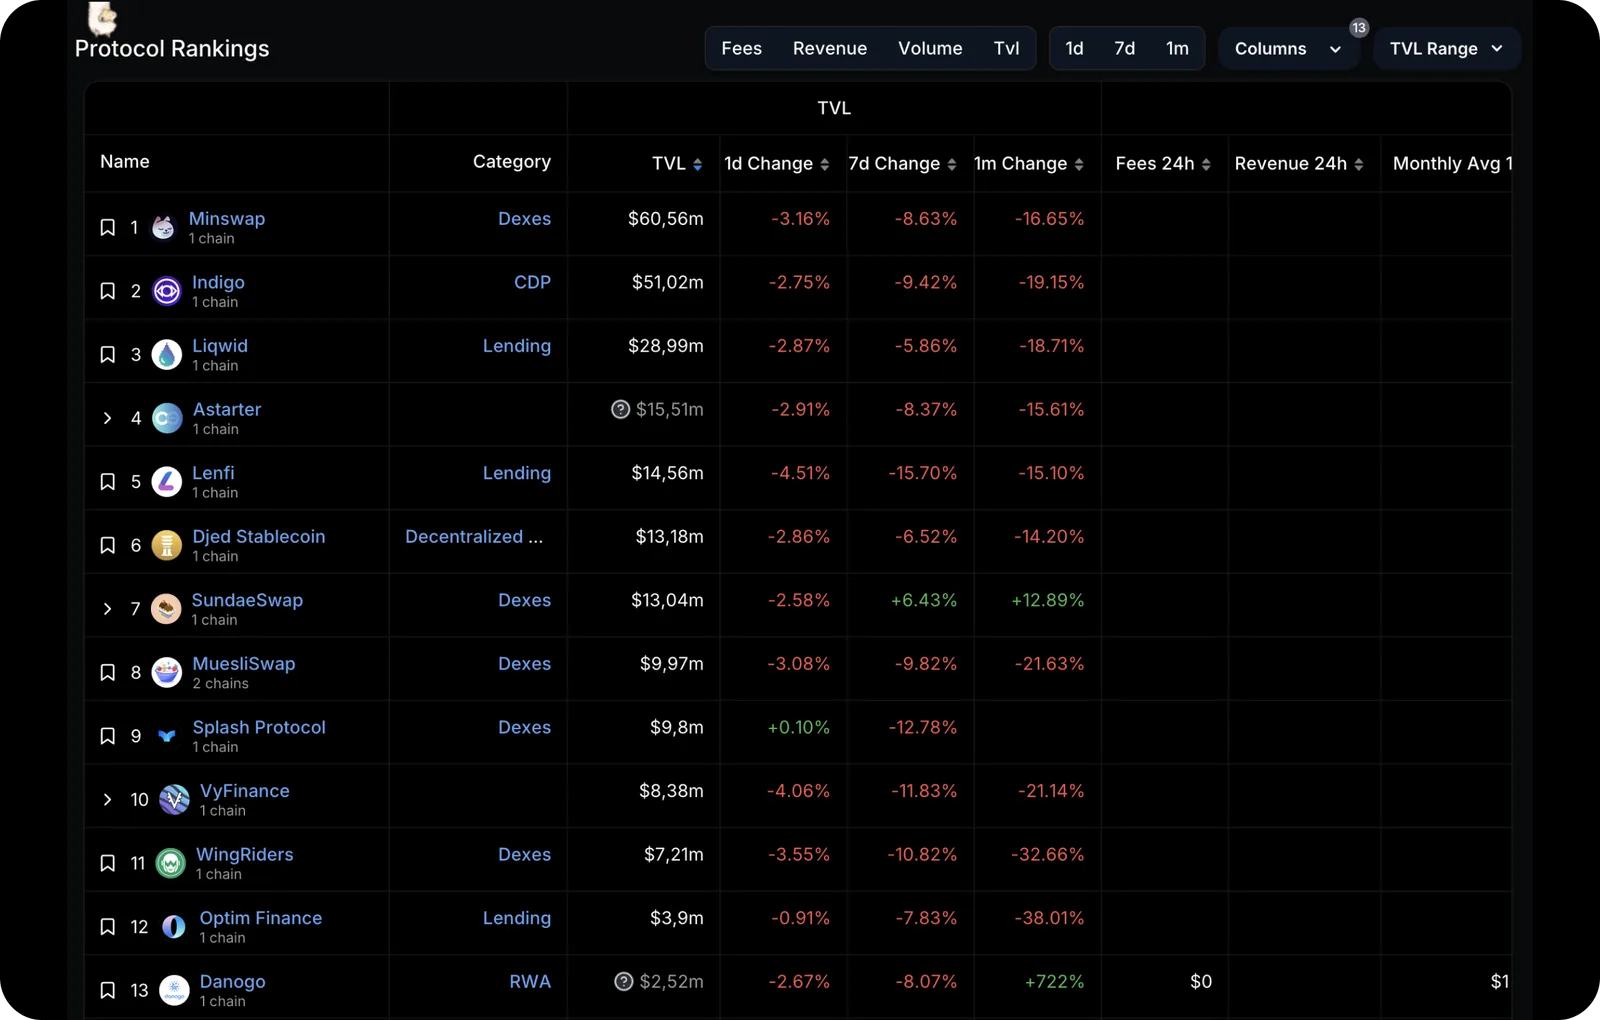Sort by TVL column arrows
The height and width of the screenshot is (1020, 1600).
698,165
